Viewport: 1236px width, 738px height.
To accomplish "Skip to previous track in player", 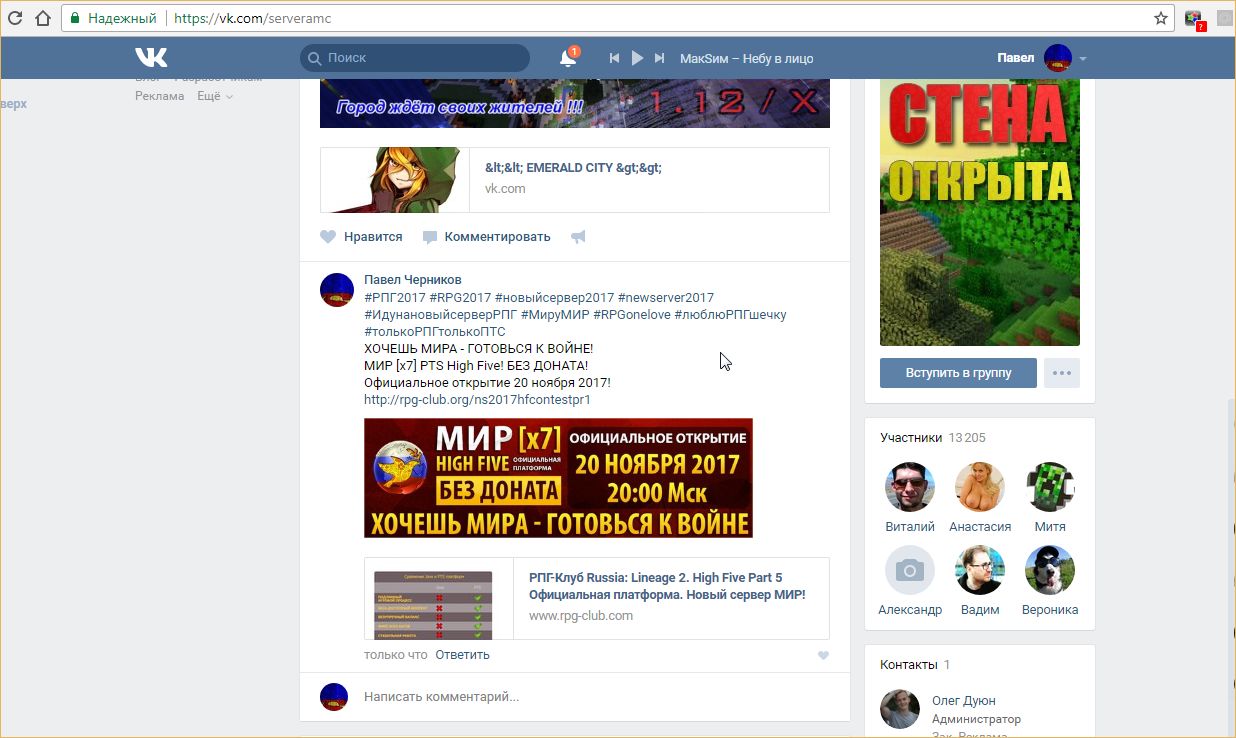I will pyautogui.click(x=615, y=59).
